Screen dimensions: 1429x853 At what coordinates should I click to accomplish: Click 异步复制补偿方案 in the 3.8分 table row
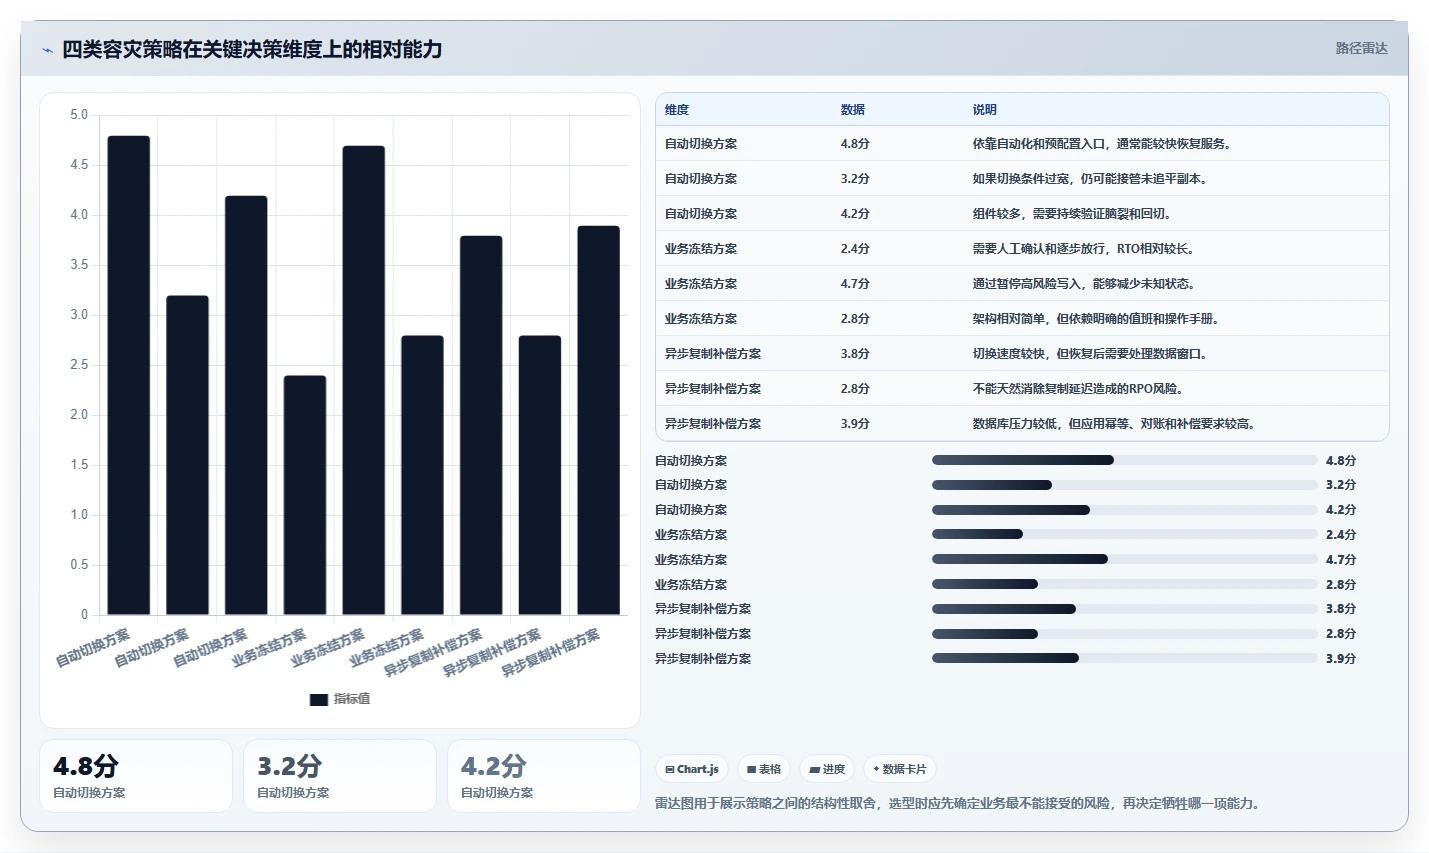tap(713, 354)
